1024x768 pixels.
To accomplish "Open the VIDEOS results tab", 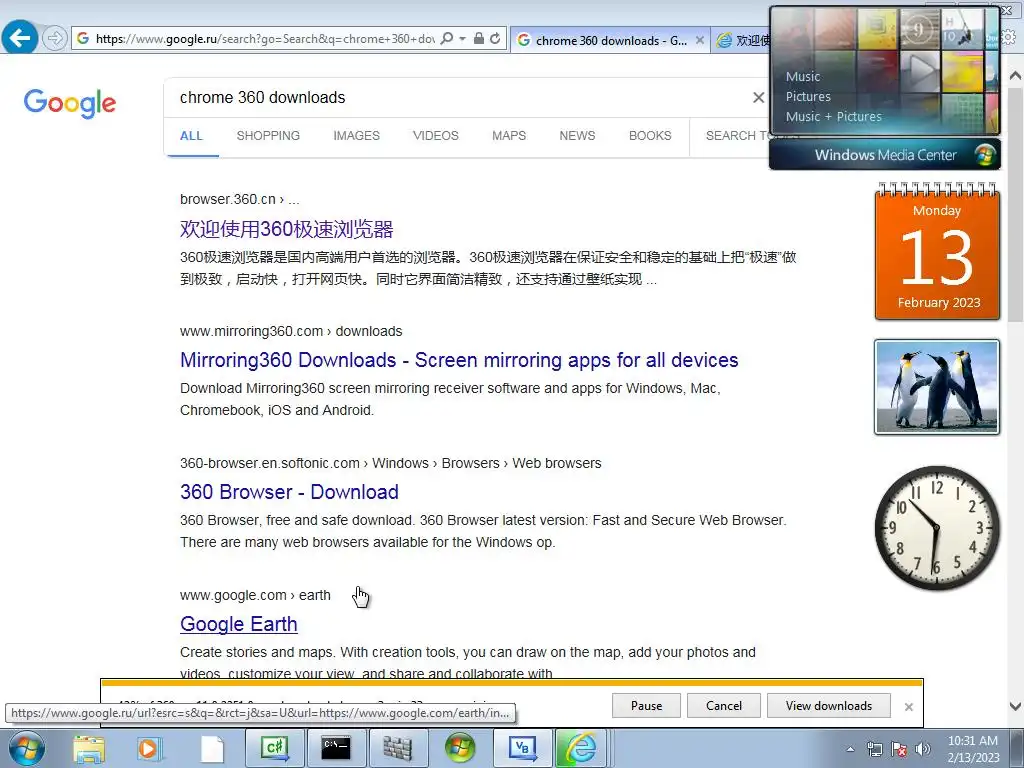I will (436, 136).
